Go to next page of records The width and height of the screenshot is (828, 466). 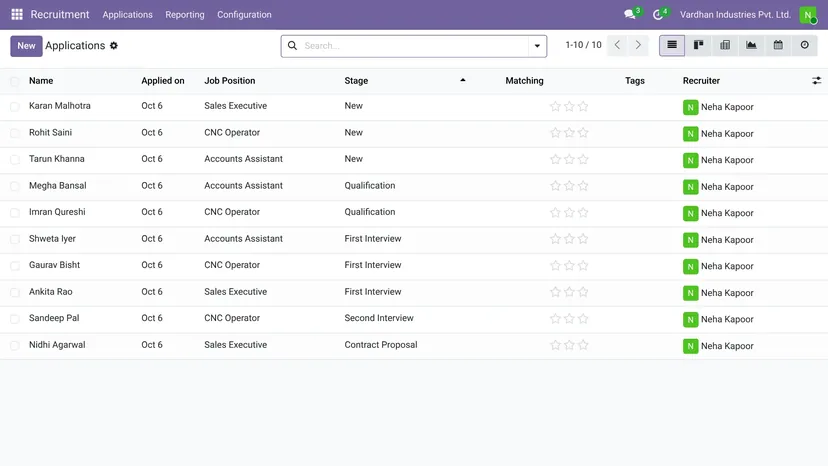[638, 45]
